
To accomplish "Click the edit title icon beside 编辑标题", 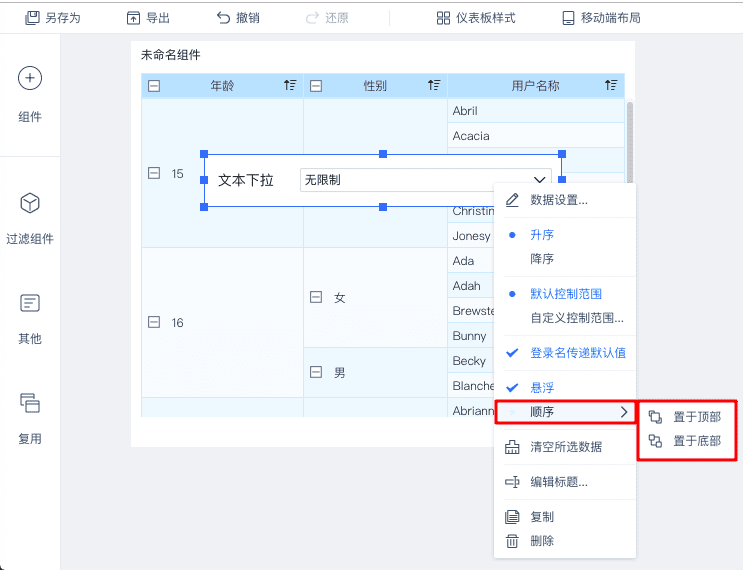I will (512, 482).
